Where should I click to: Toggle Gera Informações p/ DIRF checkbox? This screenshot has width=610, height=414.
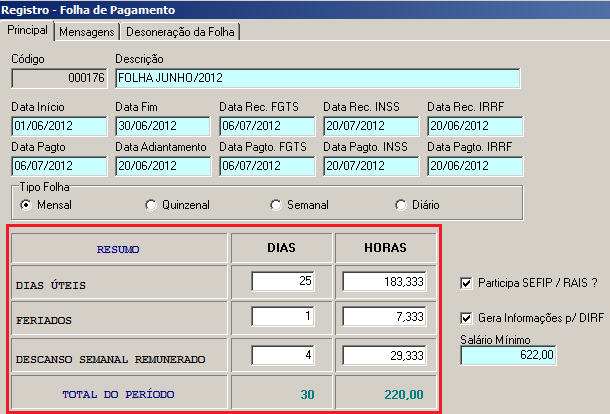466,318
